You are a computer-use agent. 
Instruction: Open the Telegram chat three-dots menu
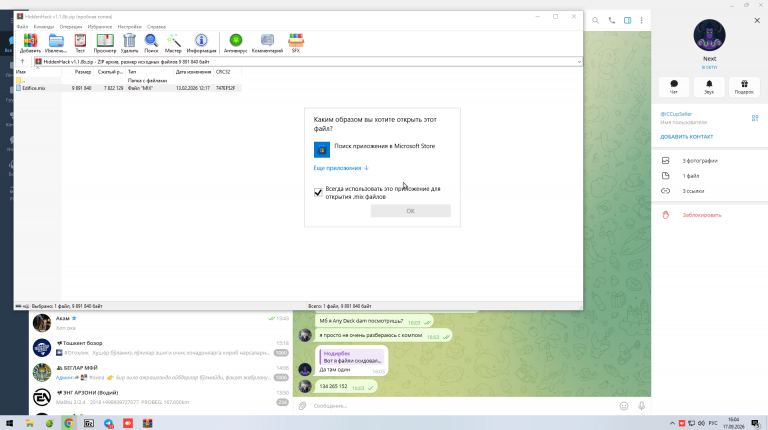click(x=642, y=21)
